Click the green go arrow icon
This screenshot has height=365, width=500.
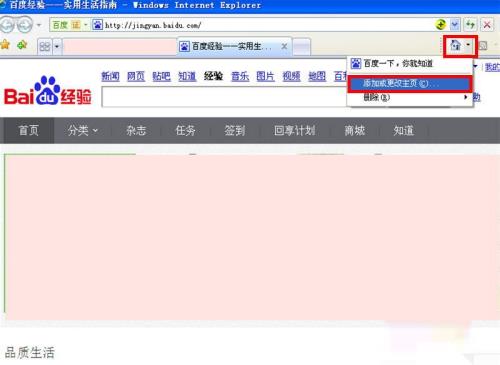(x=441, y=25)
